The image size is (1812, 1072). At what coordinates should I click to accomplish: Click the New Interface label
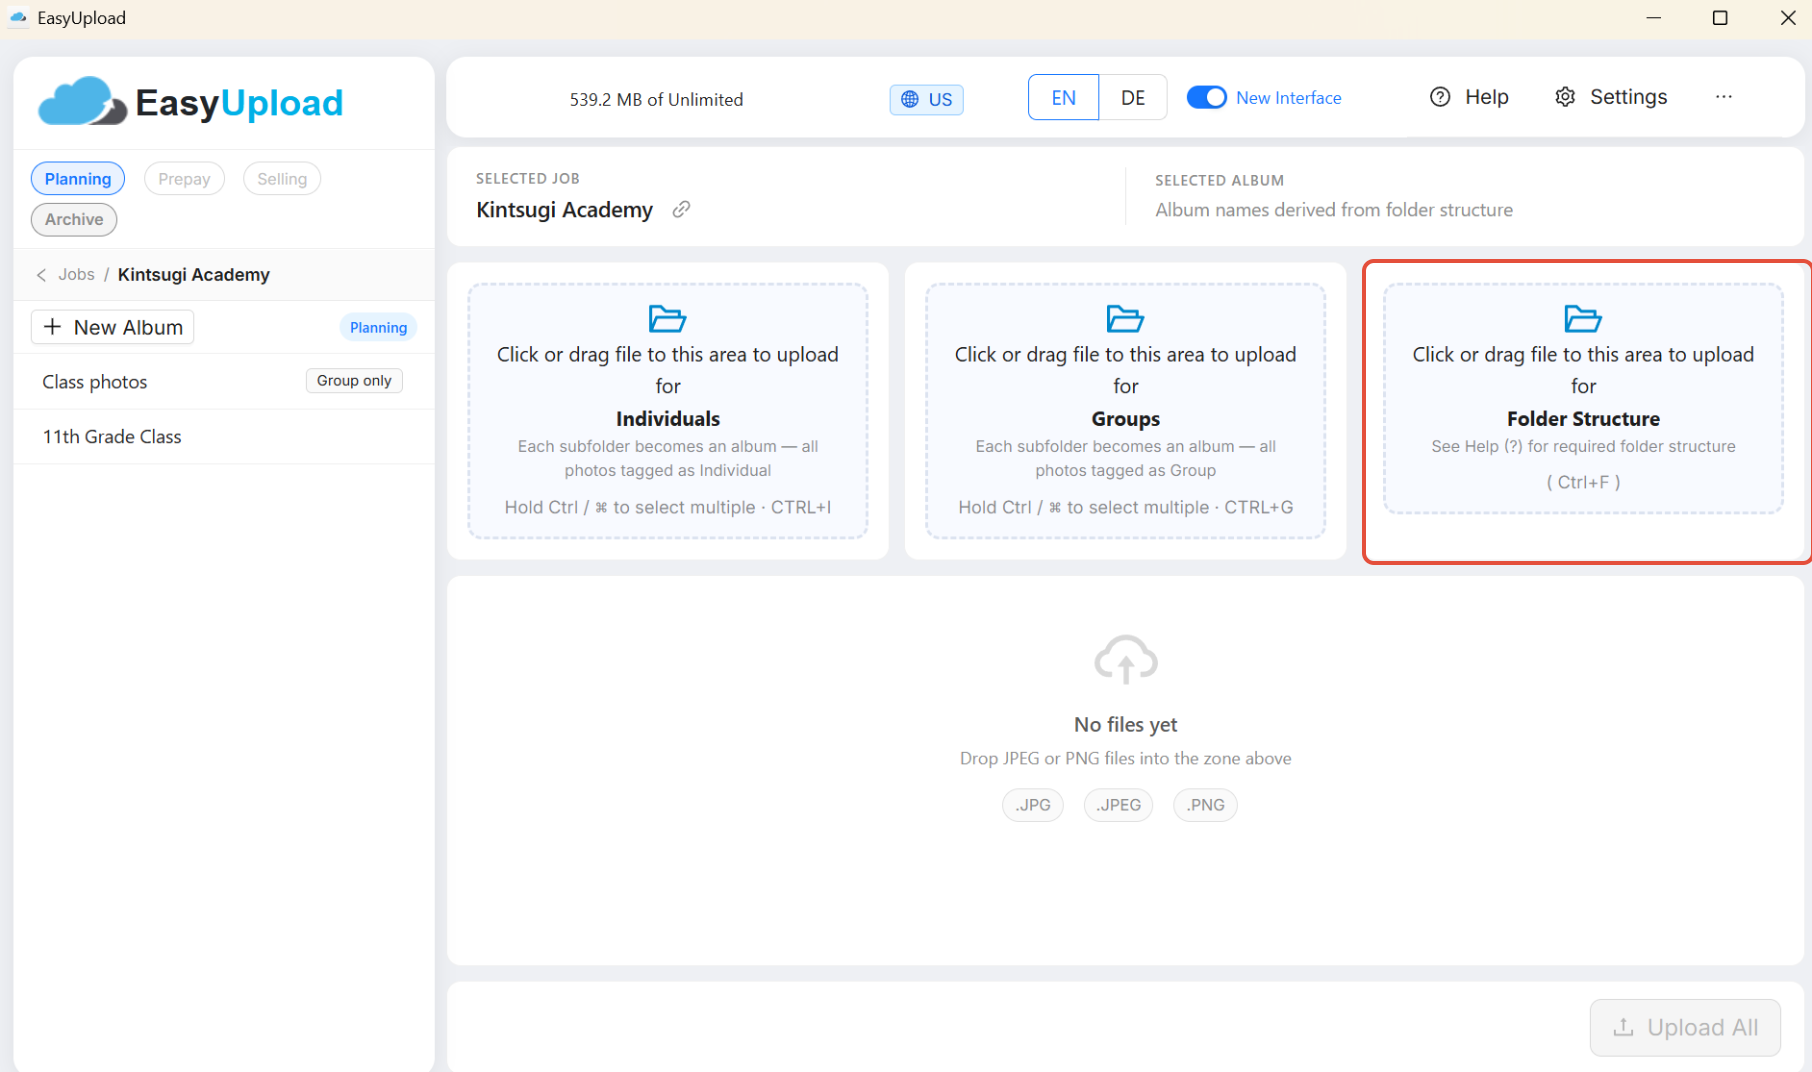tap(1288, 98)
